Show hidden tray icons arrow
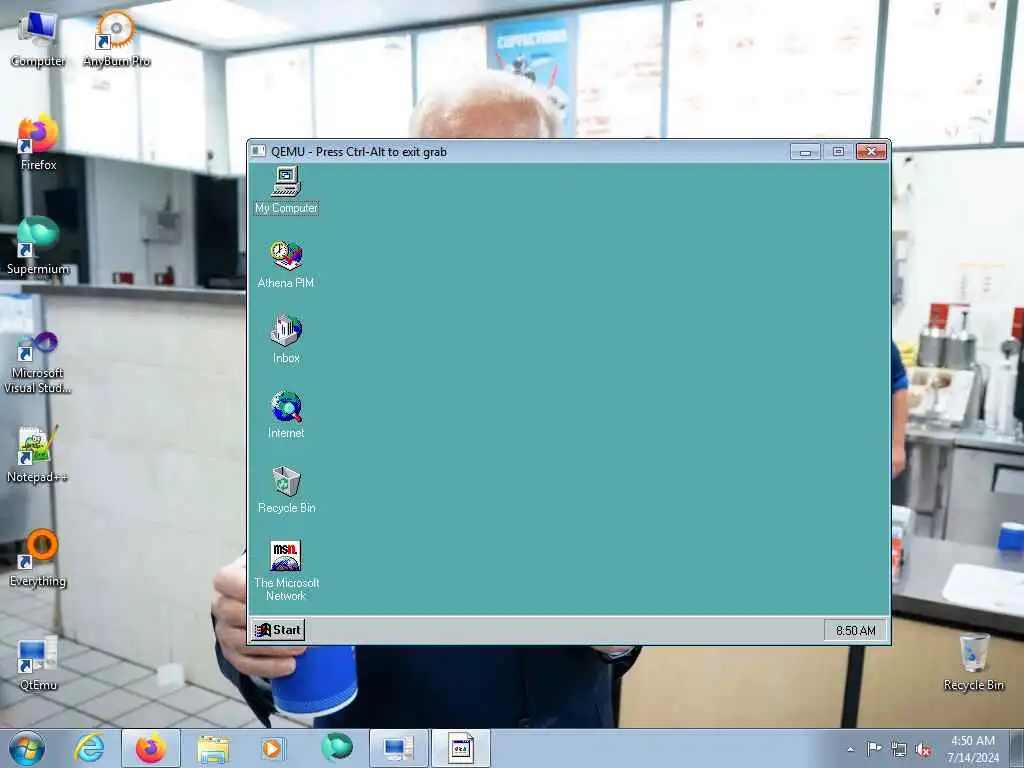This screenshot has width=1024, height=768. click(850, 749)
